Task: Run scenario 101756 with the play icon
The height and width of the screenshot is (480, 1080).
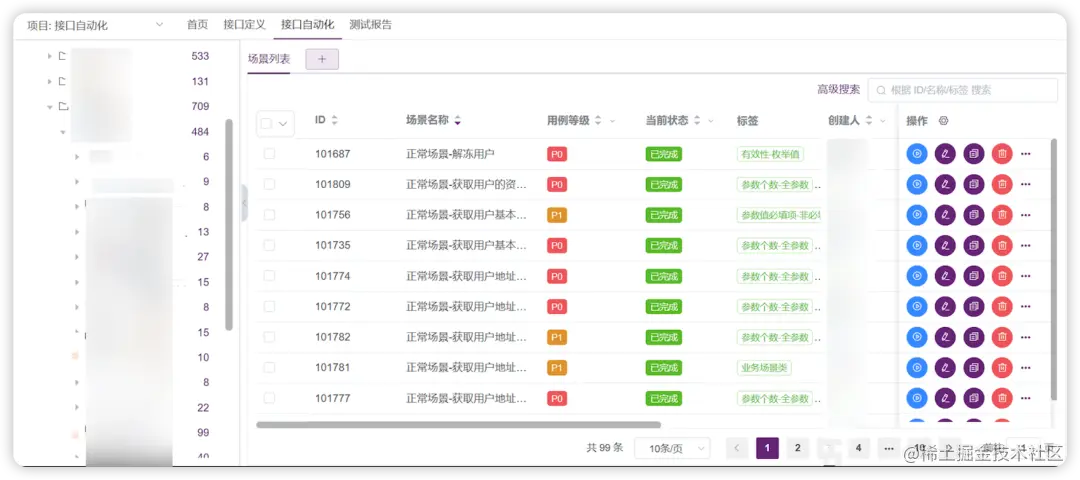Action: click(917, 215)
